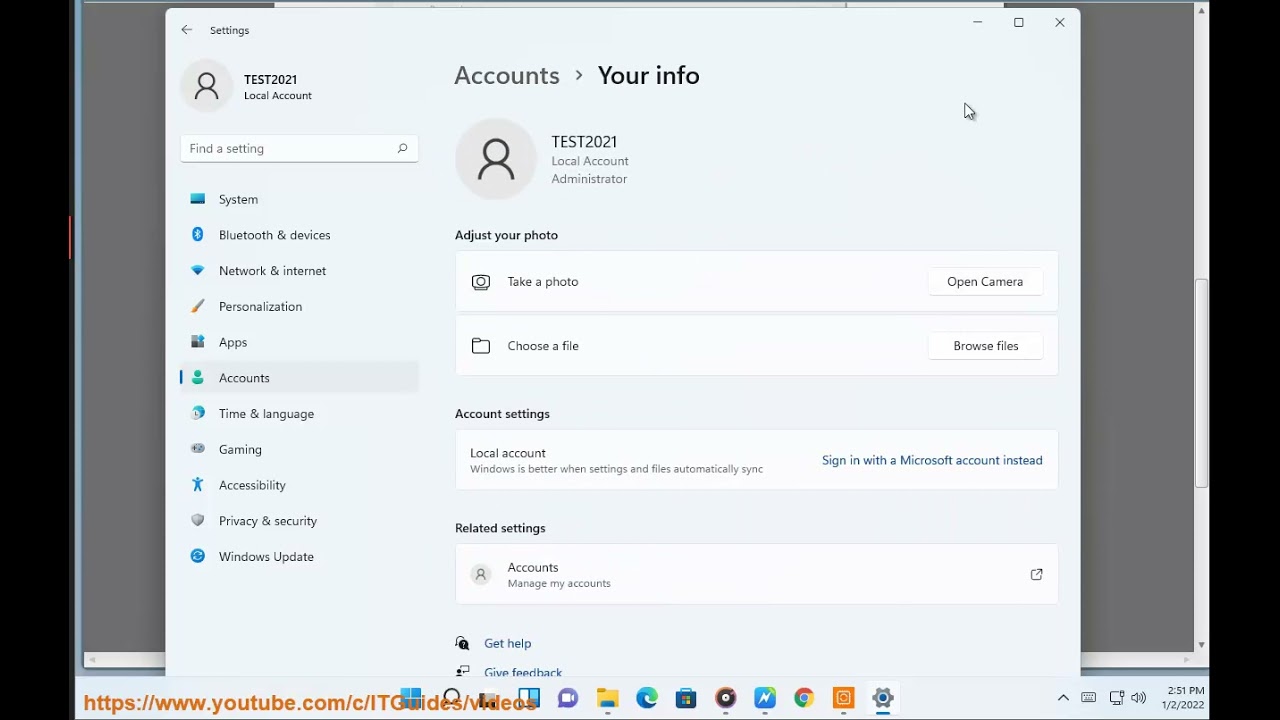Open Microsoft Store from the taskbar

(686, 698)
